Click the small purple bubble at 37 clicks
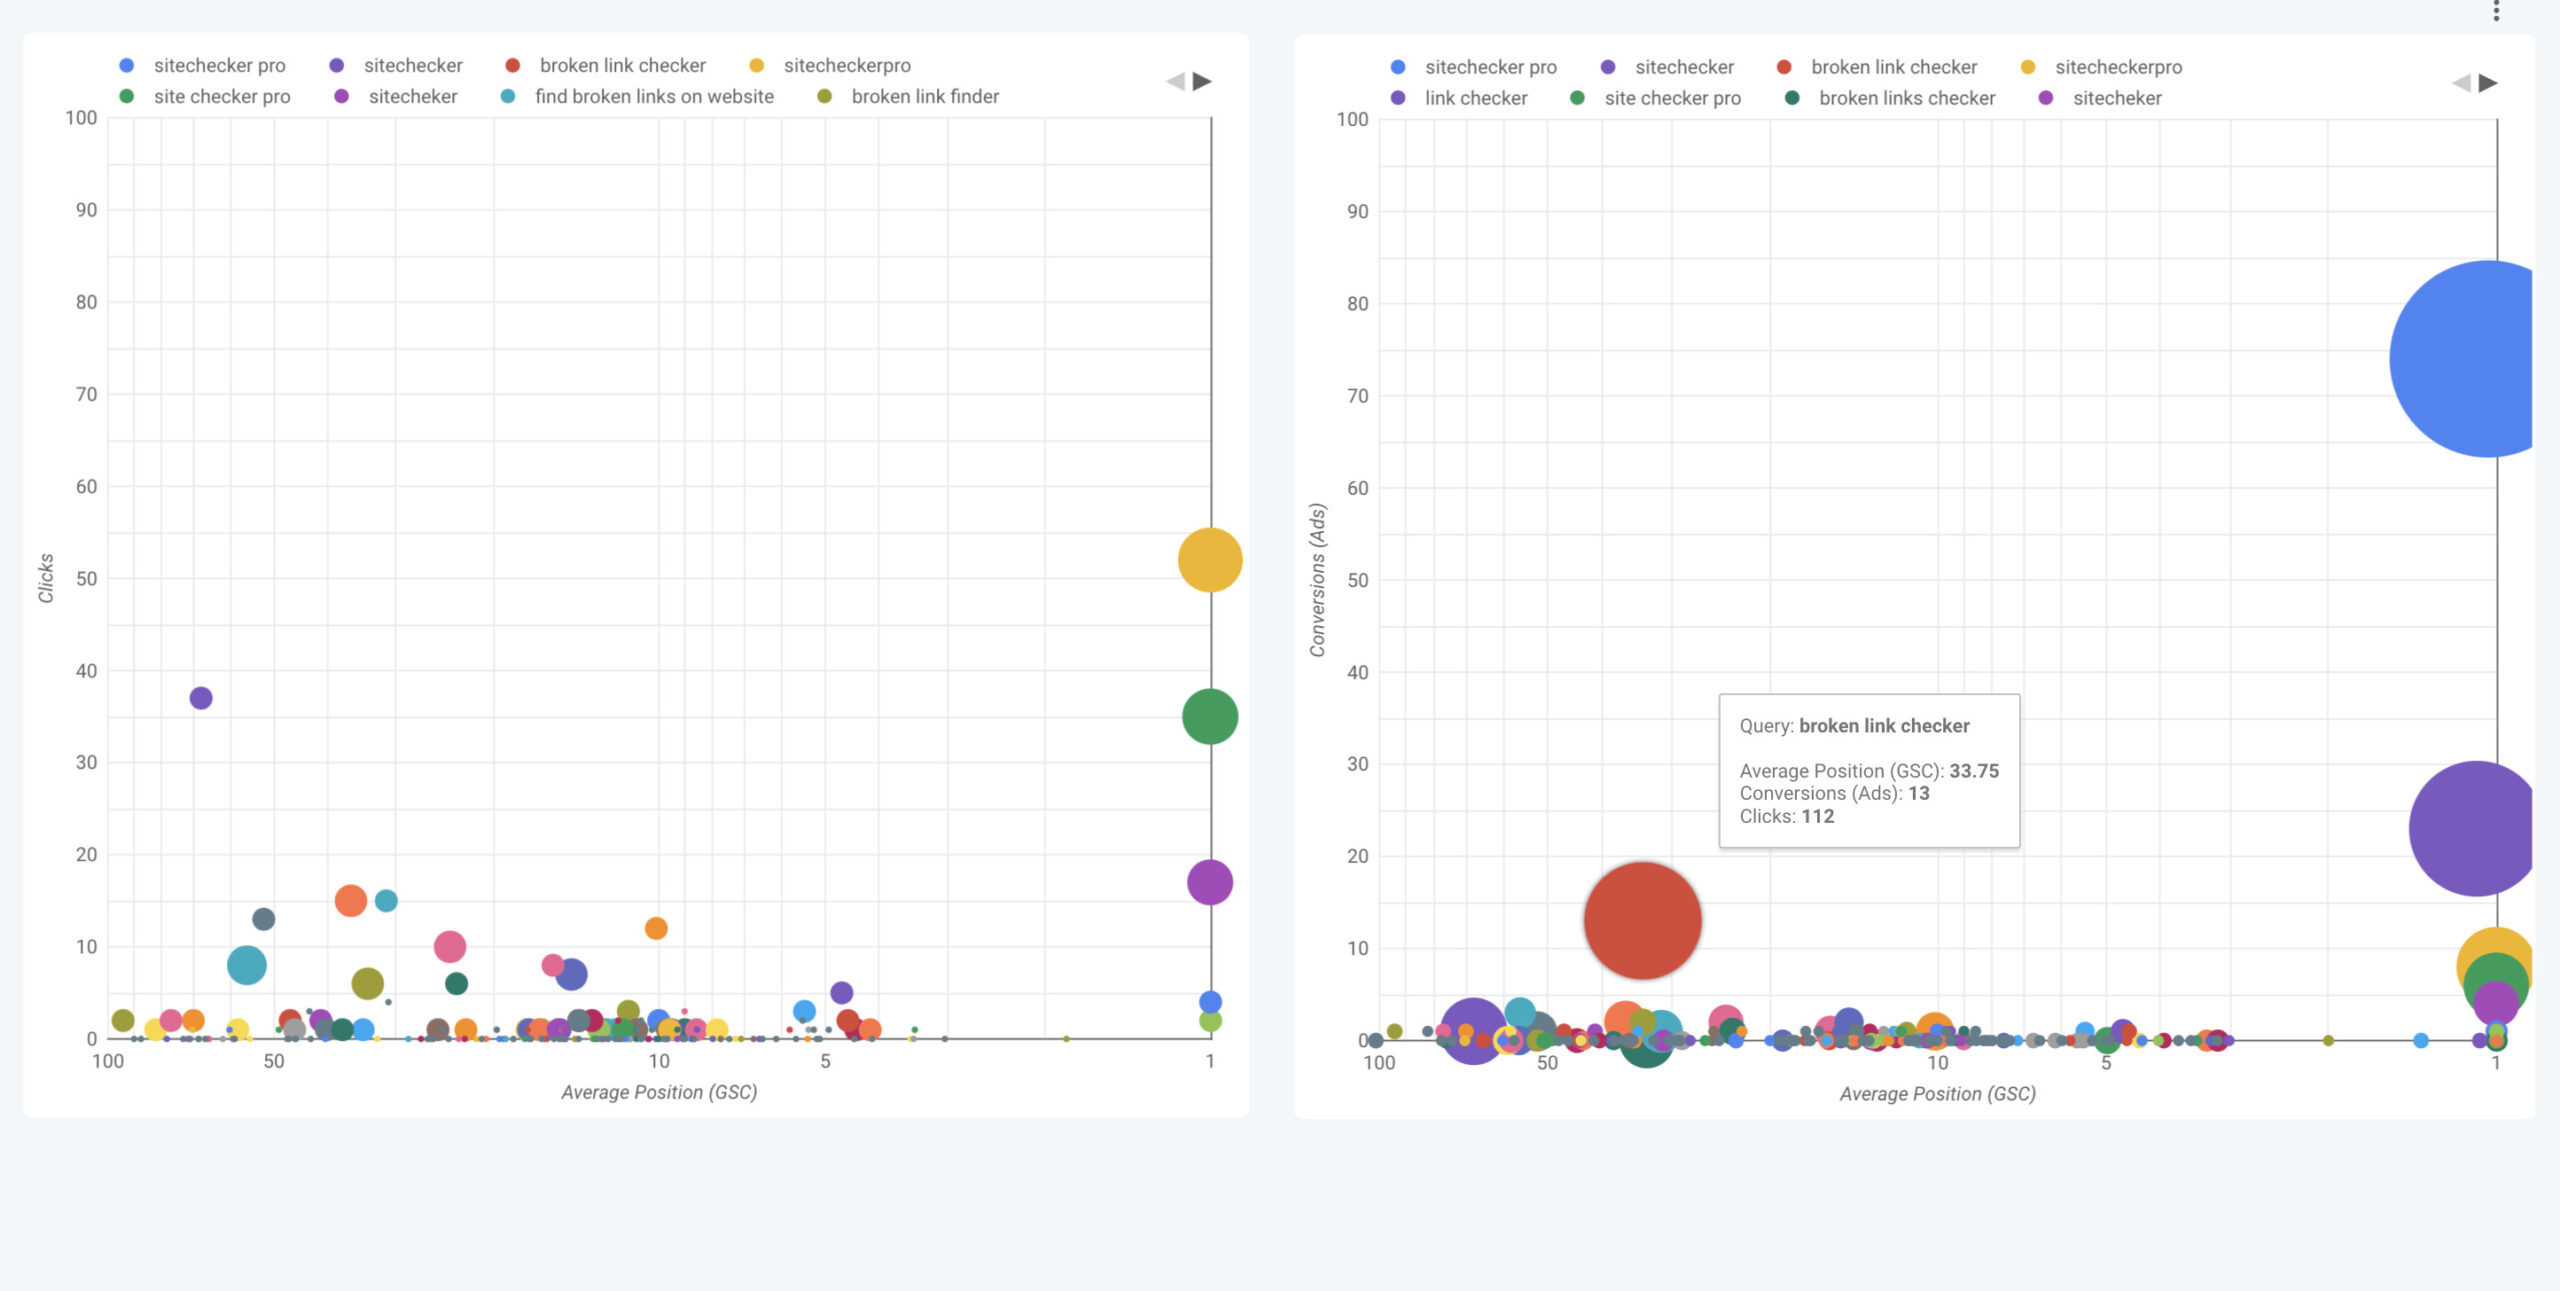This screenshot has height=1291, width=2560. pyautogui.click(x=201, y=698)
